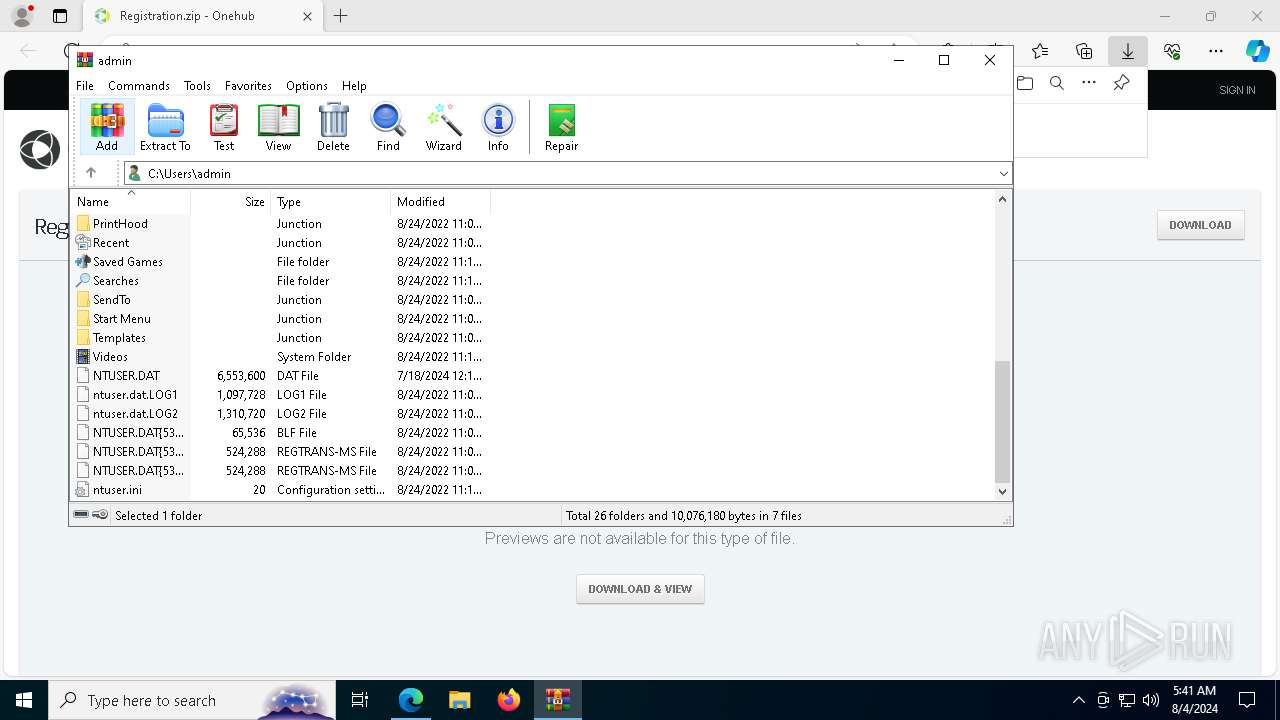
Task: Click the View toolbar icon
Action: click(278, 127)
